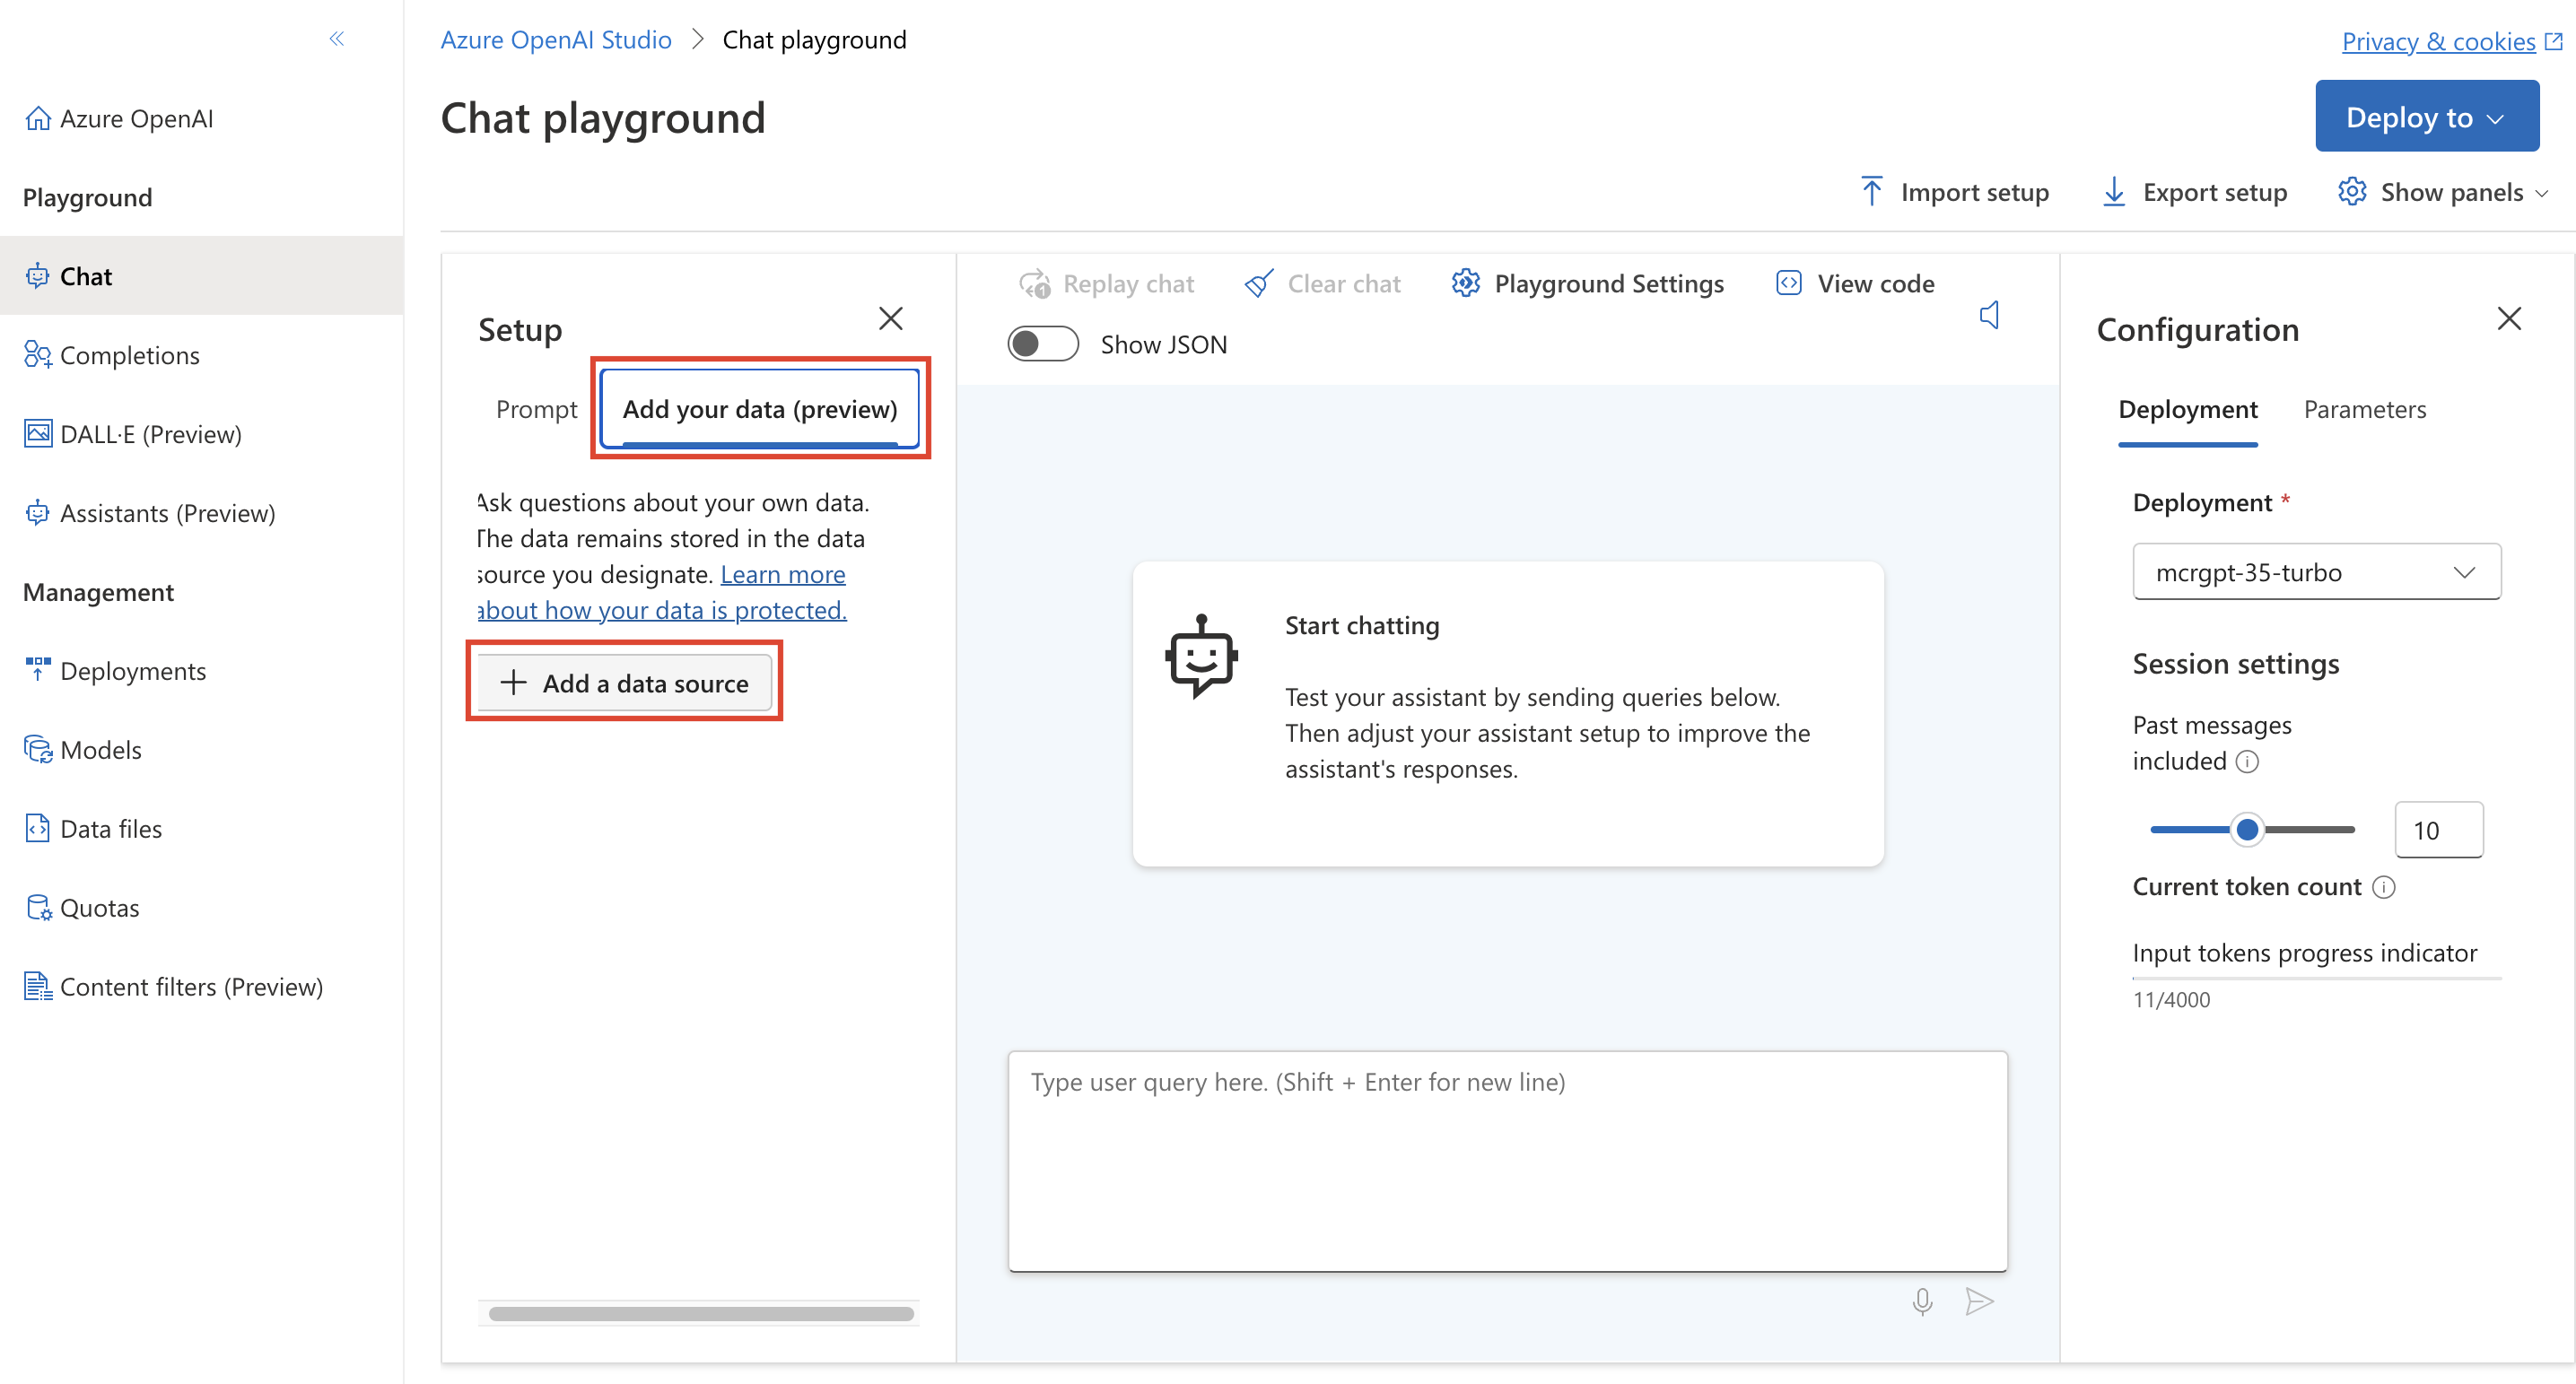Click the Deployments icon in sidebar
This screenshot has width=2576, height=1384.
pyautogui.click(x=38, y=669)
